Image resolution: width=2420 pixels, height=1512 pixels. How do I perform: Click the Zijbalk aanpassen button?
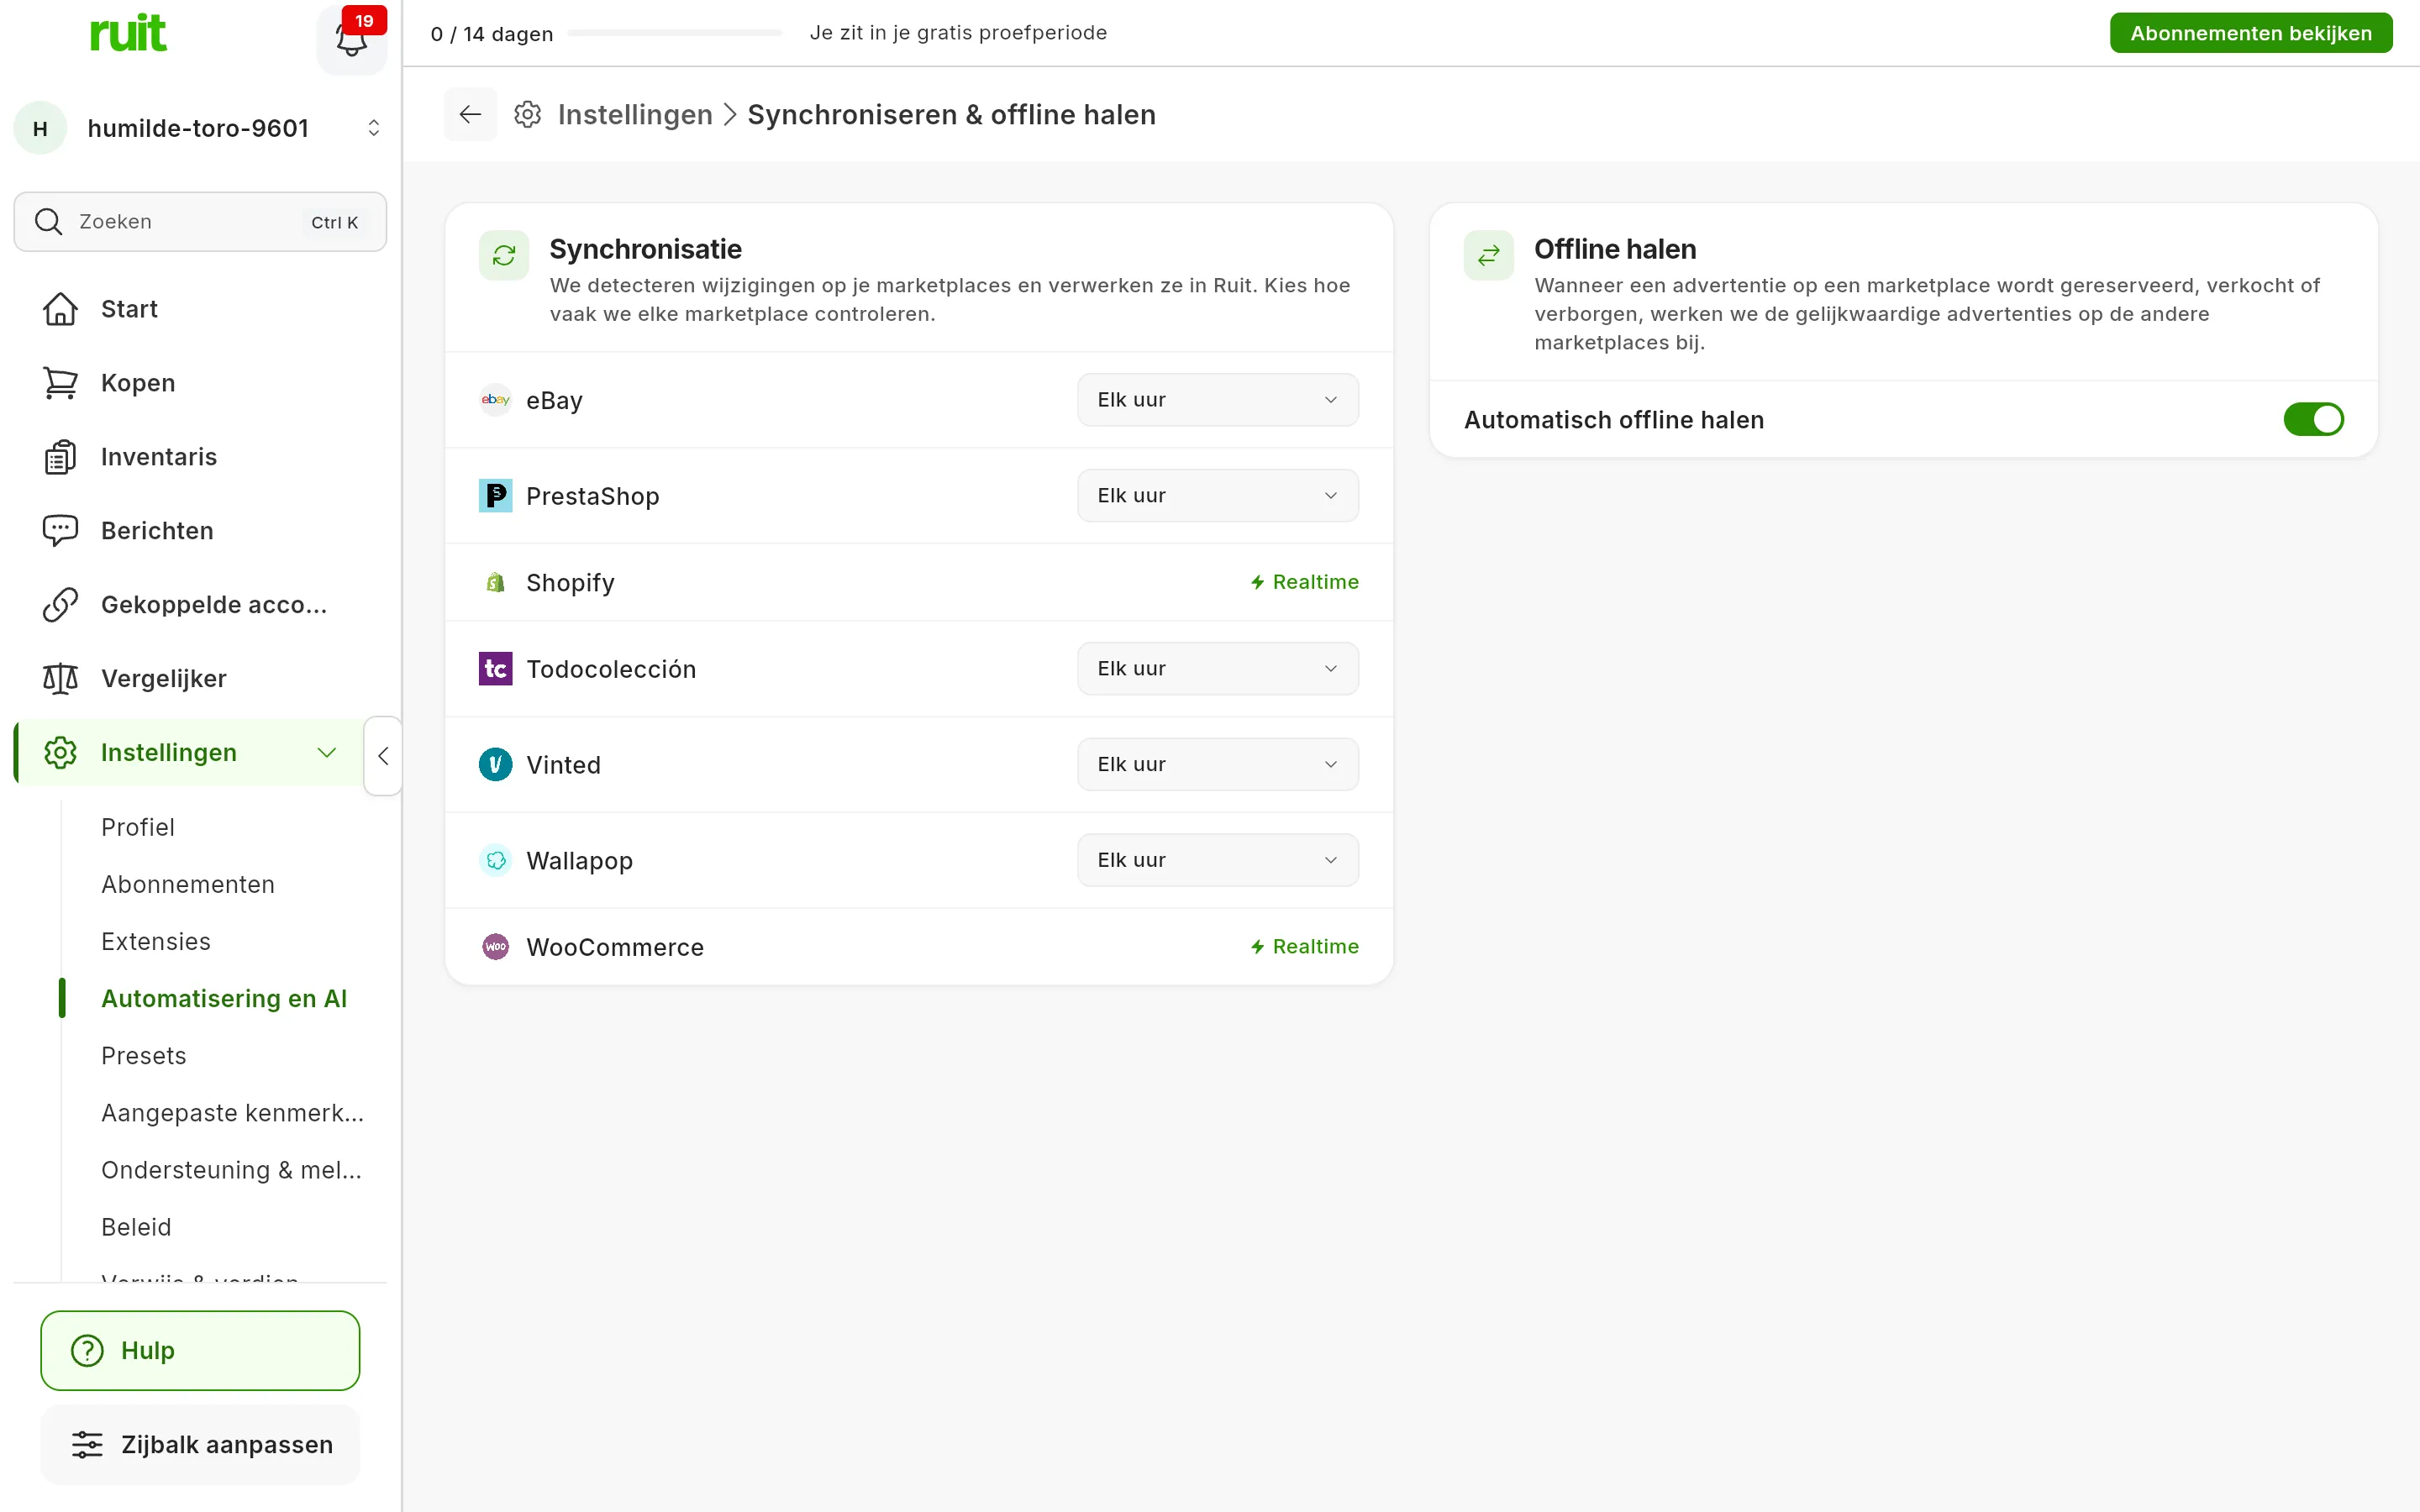[200, 1445]
